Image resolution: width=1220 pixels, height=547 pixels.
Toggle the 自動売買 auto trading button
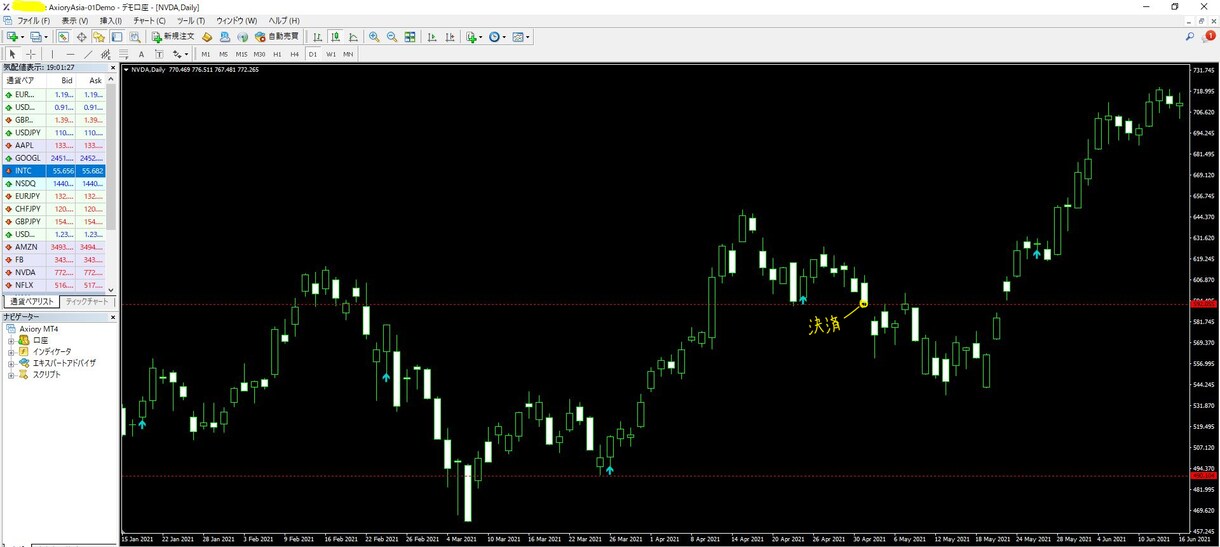(x=277, y=37)
